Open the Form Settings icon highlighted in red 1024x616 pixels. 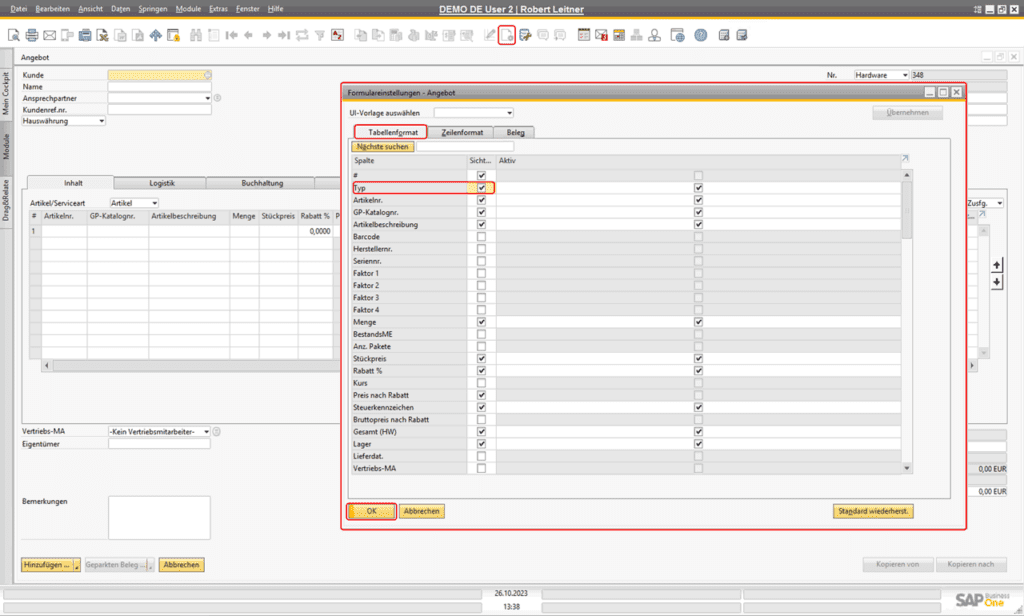[x=505, y=34]
